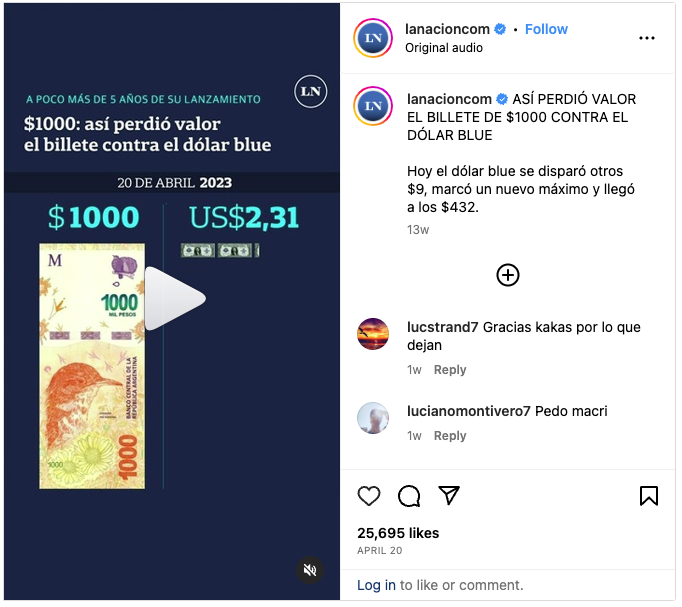The height and width of the screenshot is (607, 682).
Task: Play the $1000 billete video
Action: (x=174, y=299)
